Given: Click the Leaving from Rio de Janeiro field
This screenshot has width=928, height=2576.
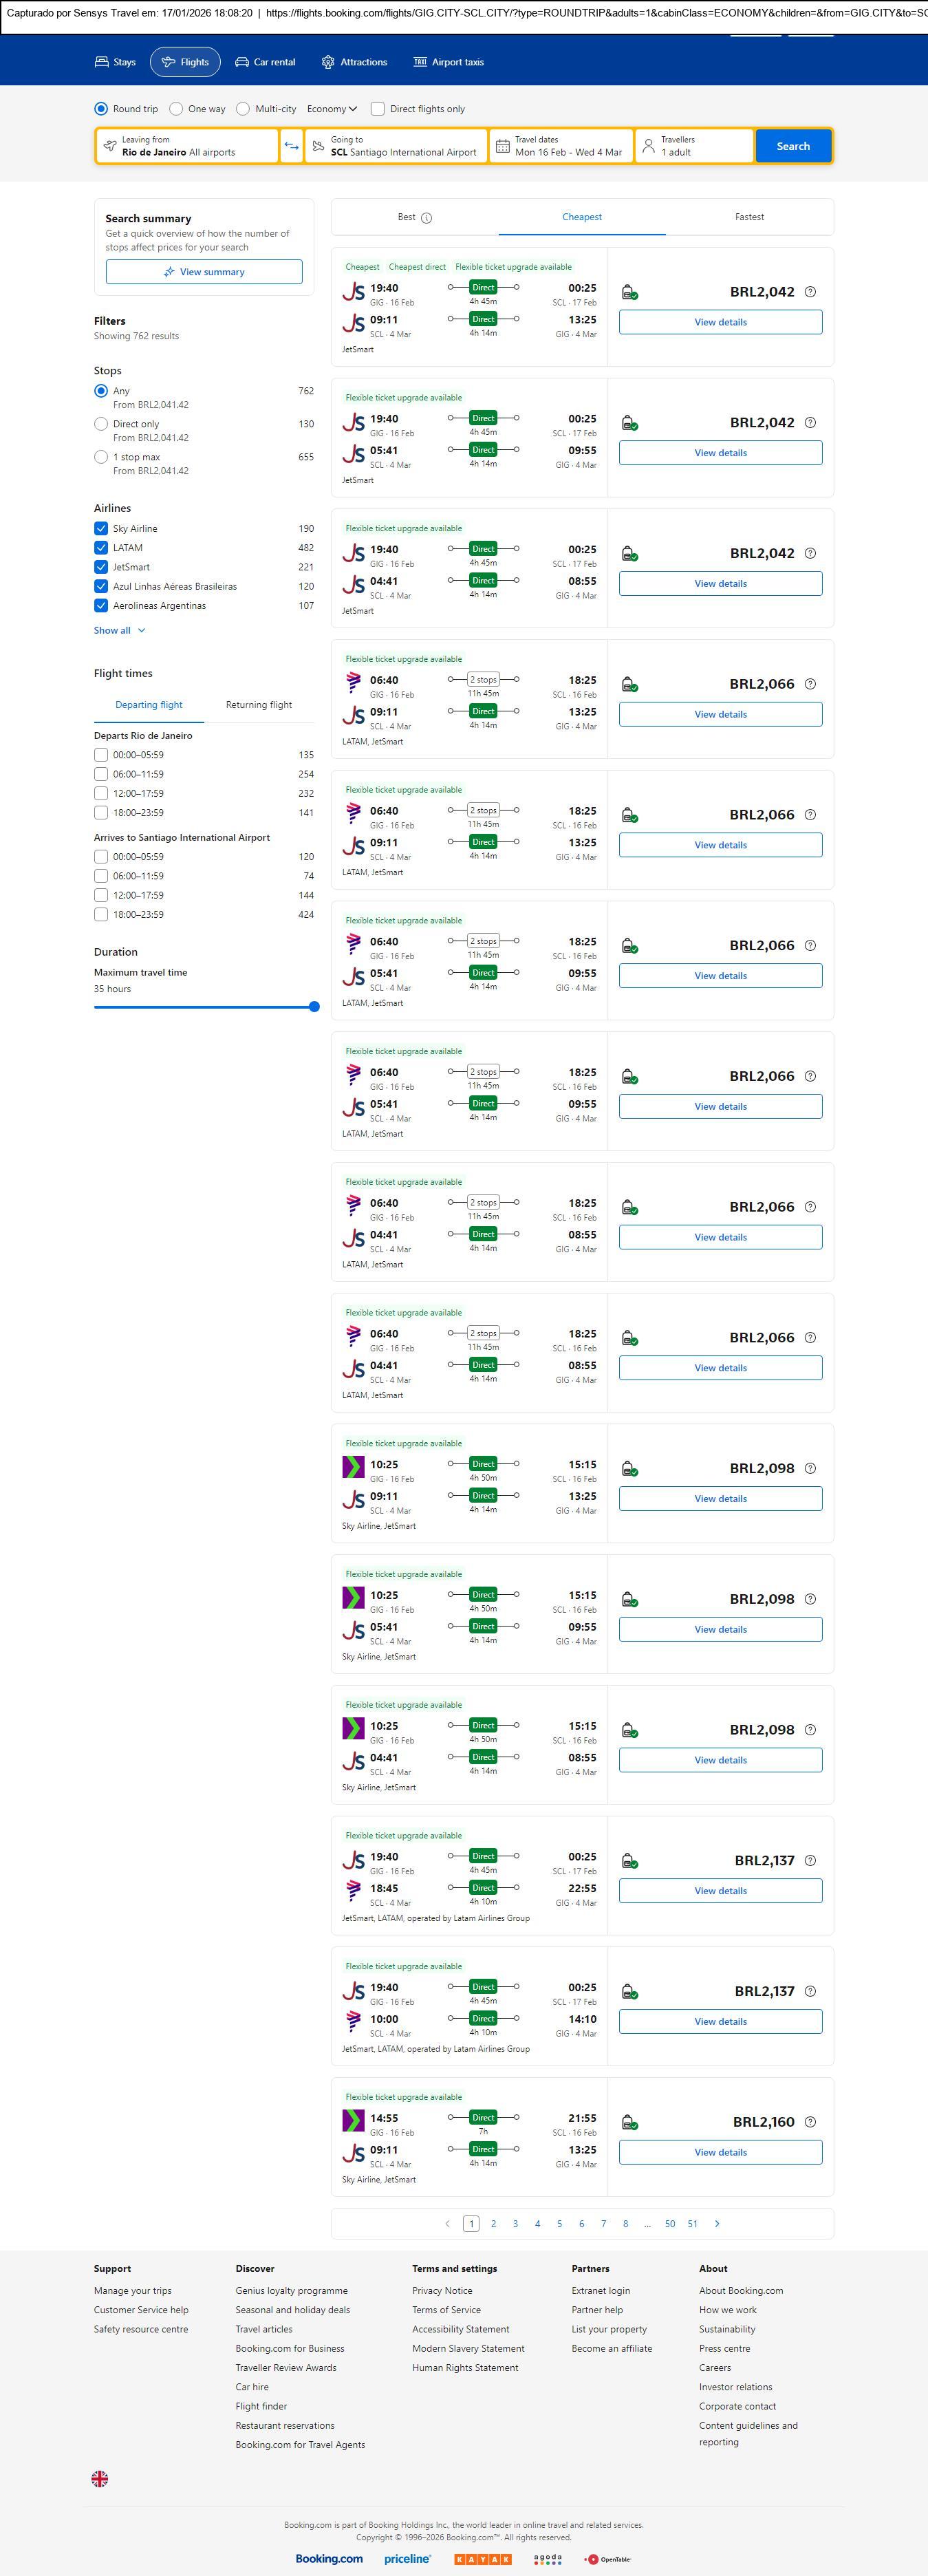Looking at the screenshot, I should (x=187, y=146).
